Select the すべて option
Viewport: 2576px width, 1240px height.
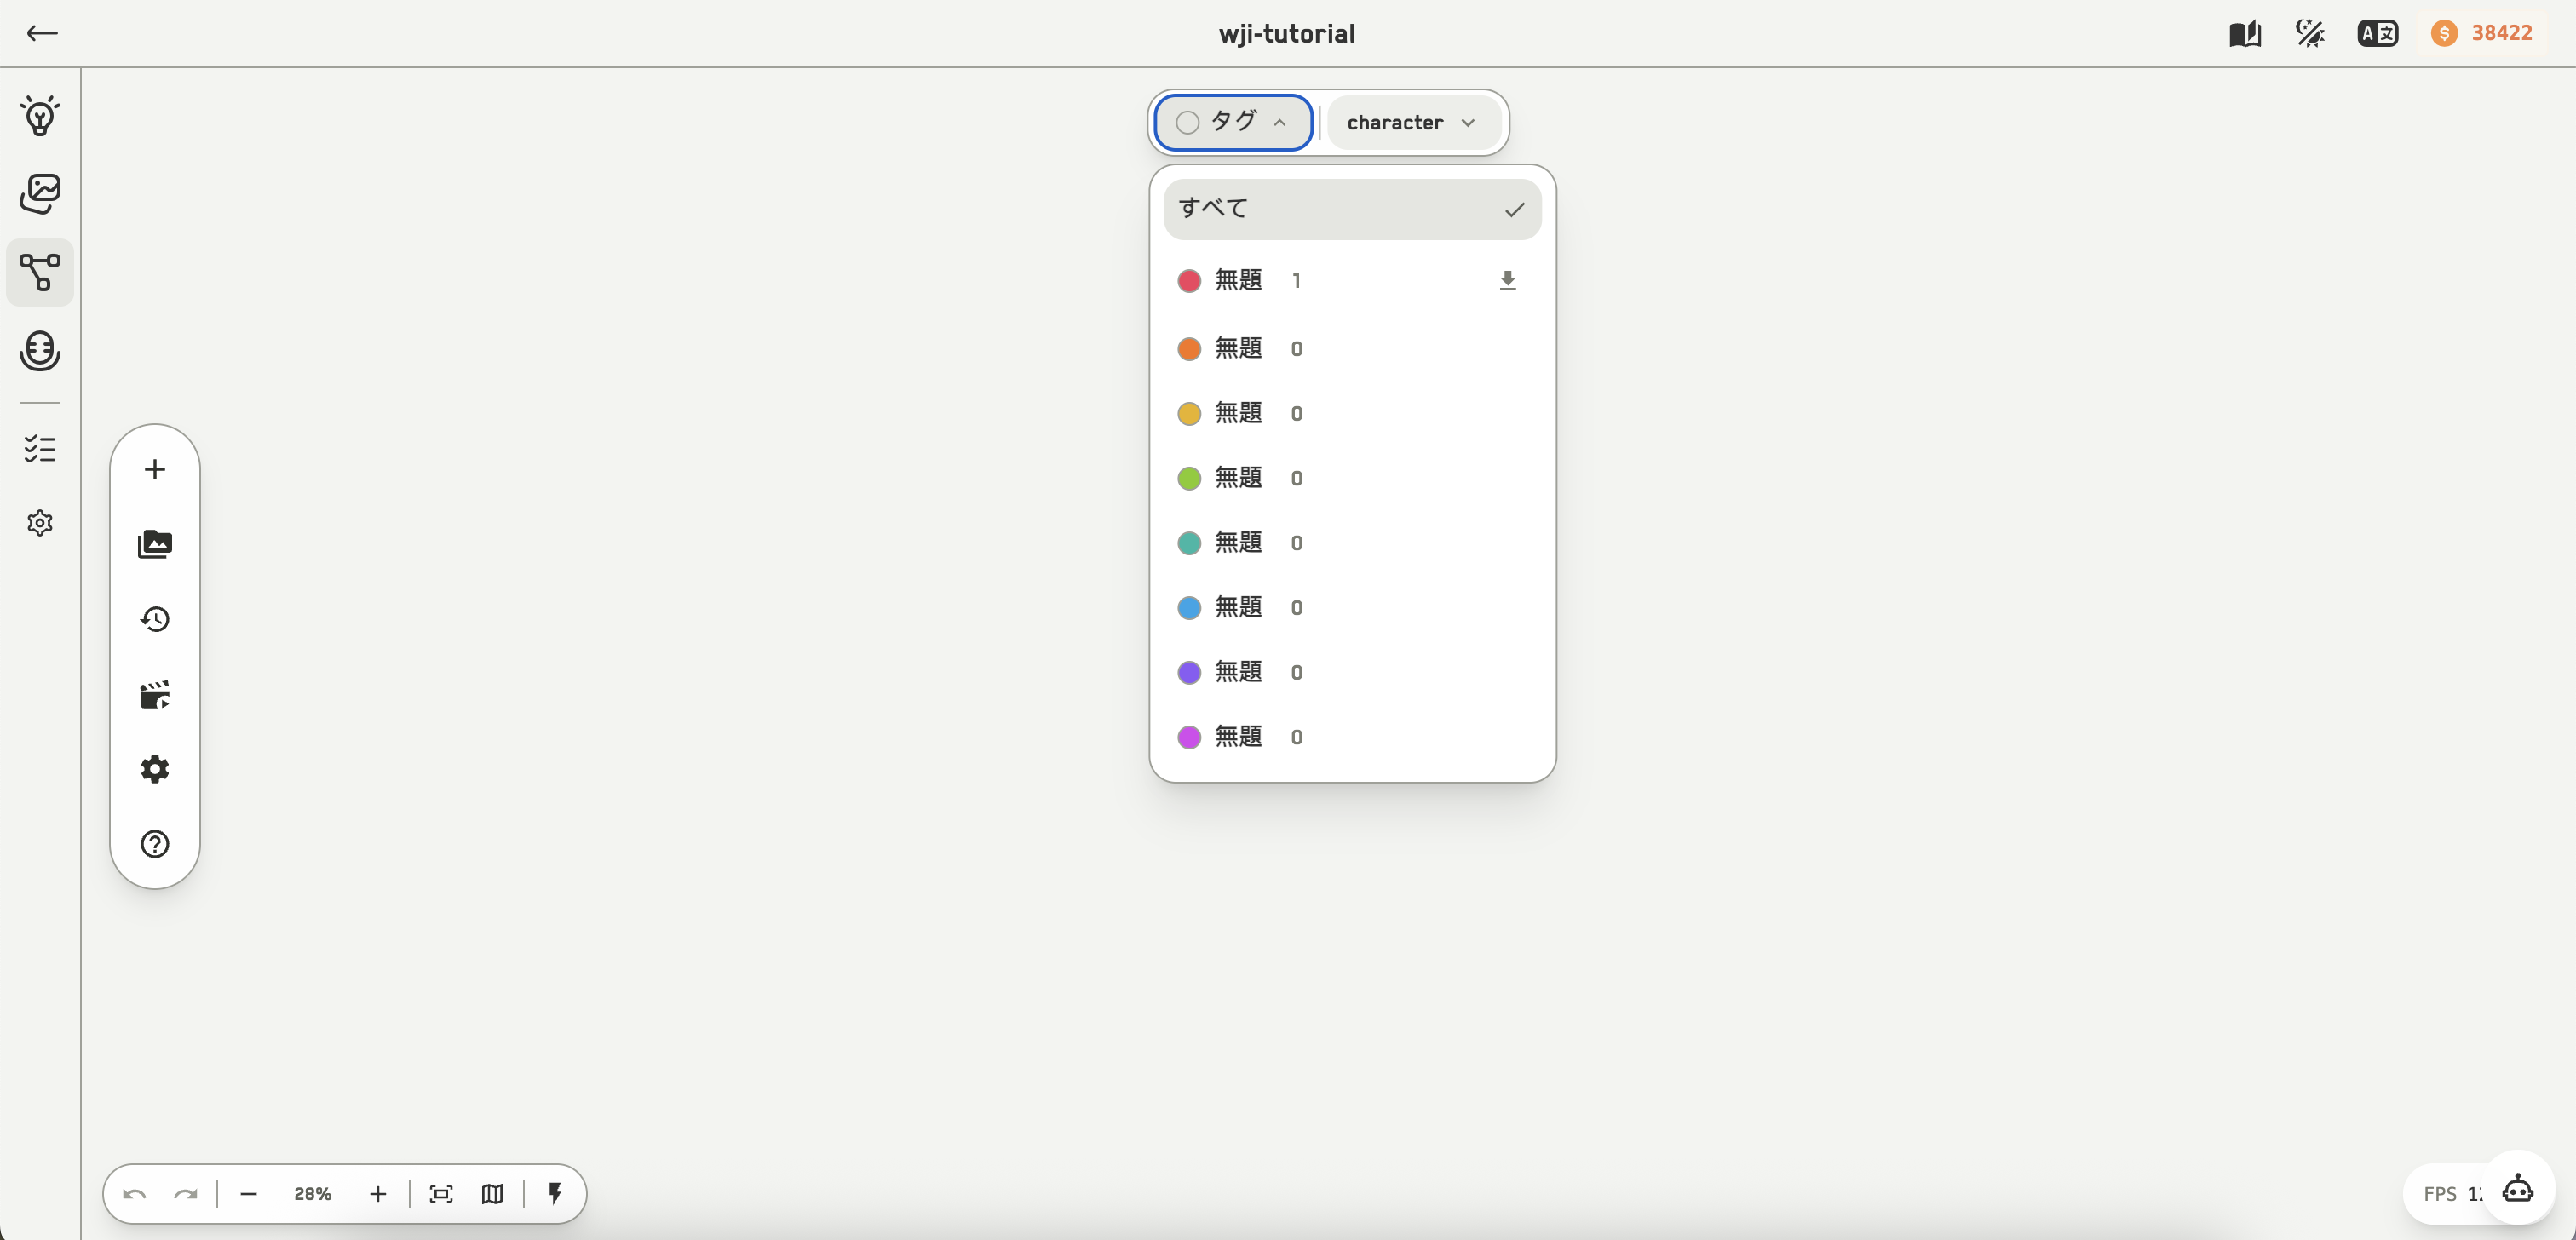pyautogui.click(x=1352, y=209)
